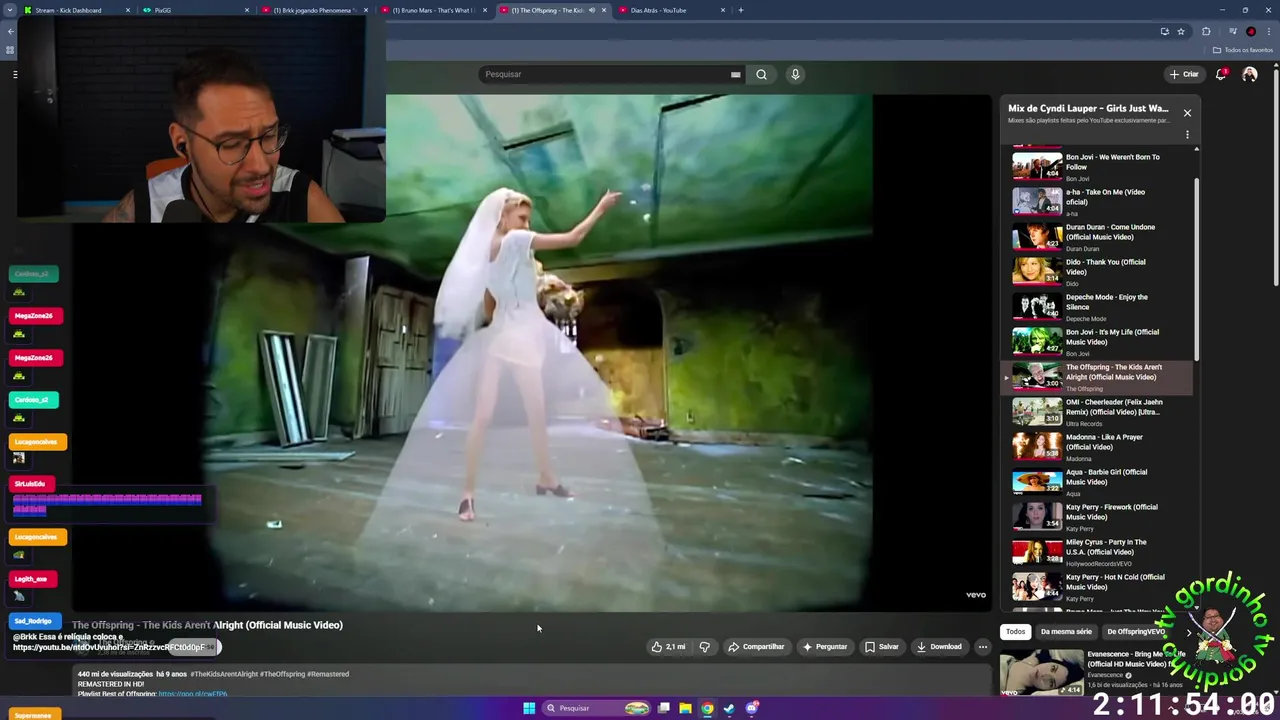Open Google Chrome from taskbar
The width and height of the screenshot is (1280, 720).
coord(707,708)
